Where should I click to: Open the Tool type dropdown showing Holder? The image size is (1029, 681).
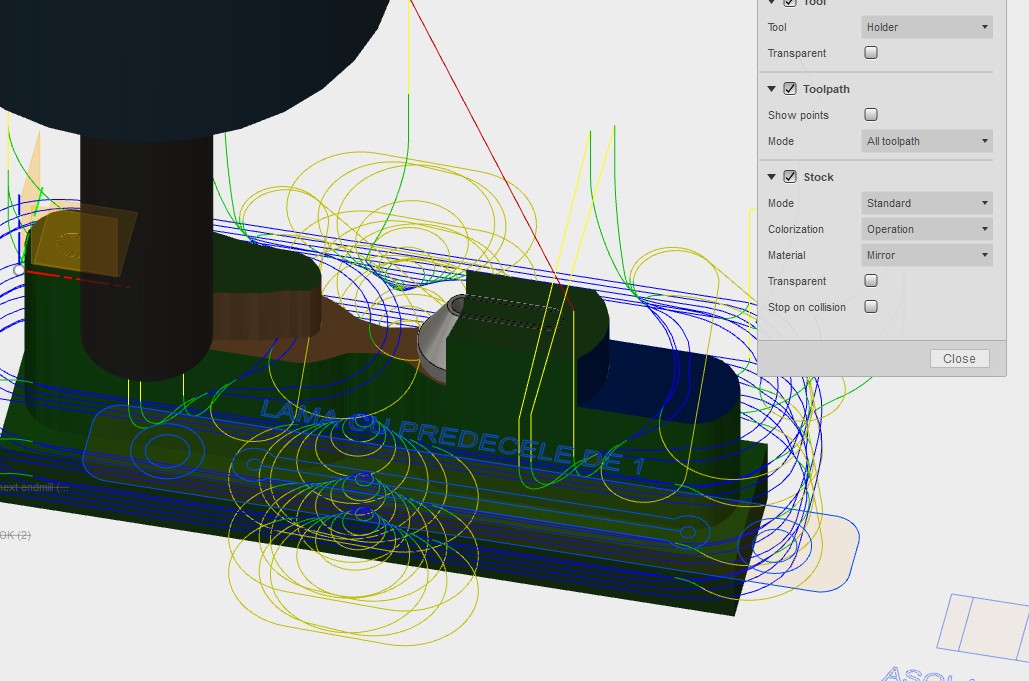[x=927, y=27]
